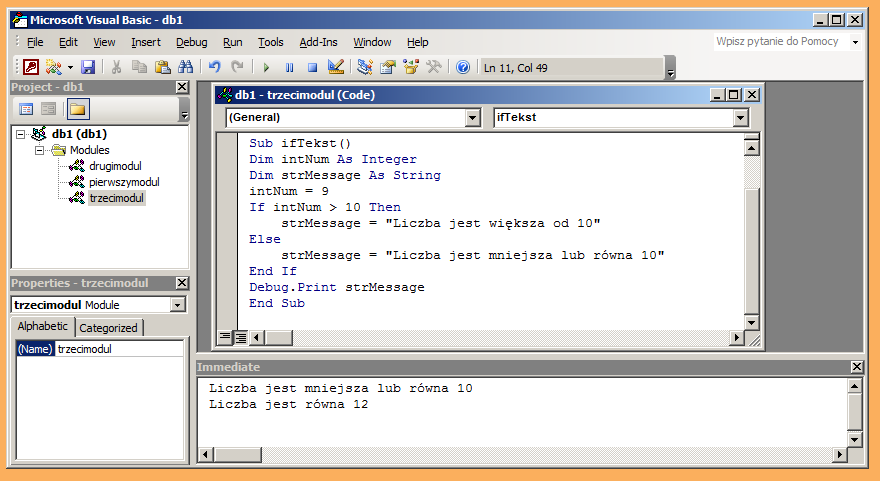Click Immediate window scroll down arrow
The height and width of the screenshot is (481, 880).
point(854,439)
